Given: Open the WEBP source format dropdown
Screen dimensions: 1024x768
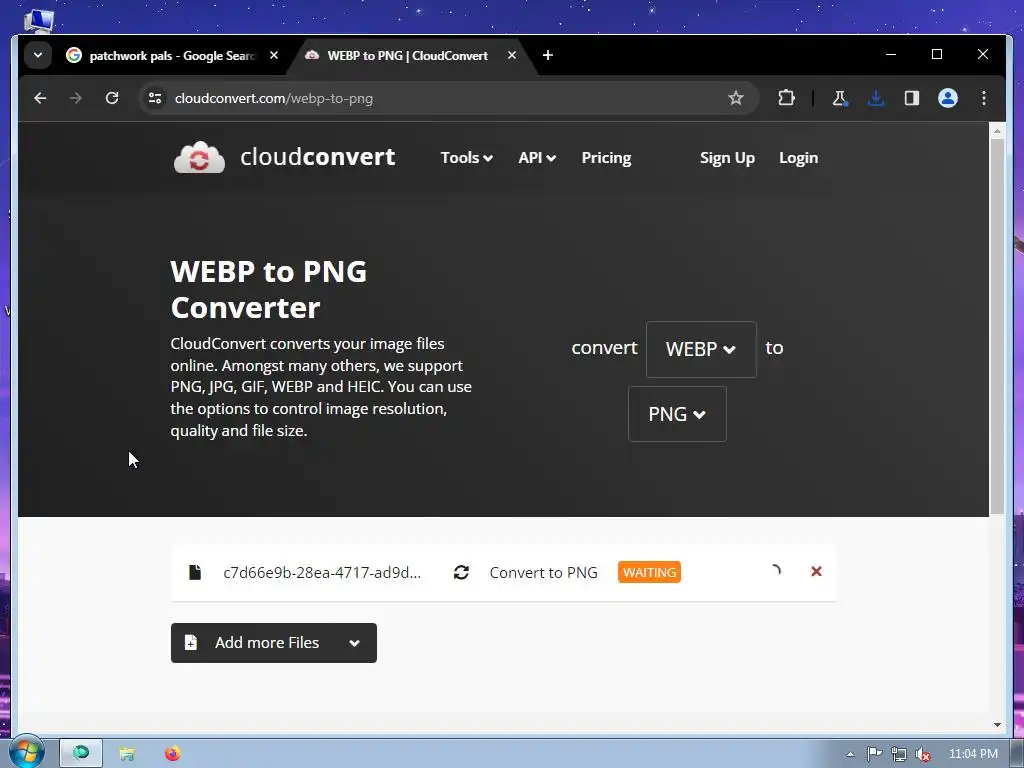Looking at the screenshot, I should tap(701, 349).
